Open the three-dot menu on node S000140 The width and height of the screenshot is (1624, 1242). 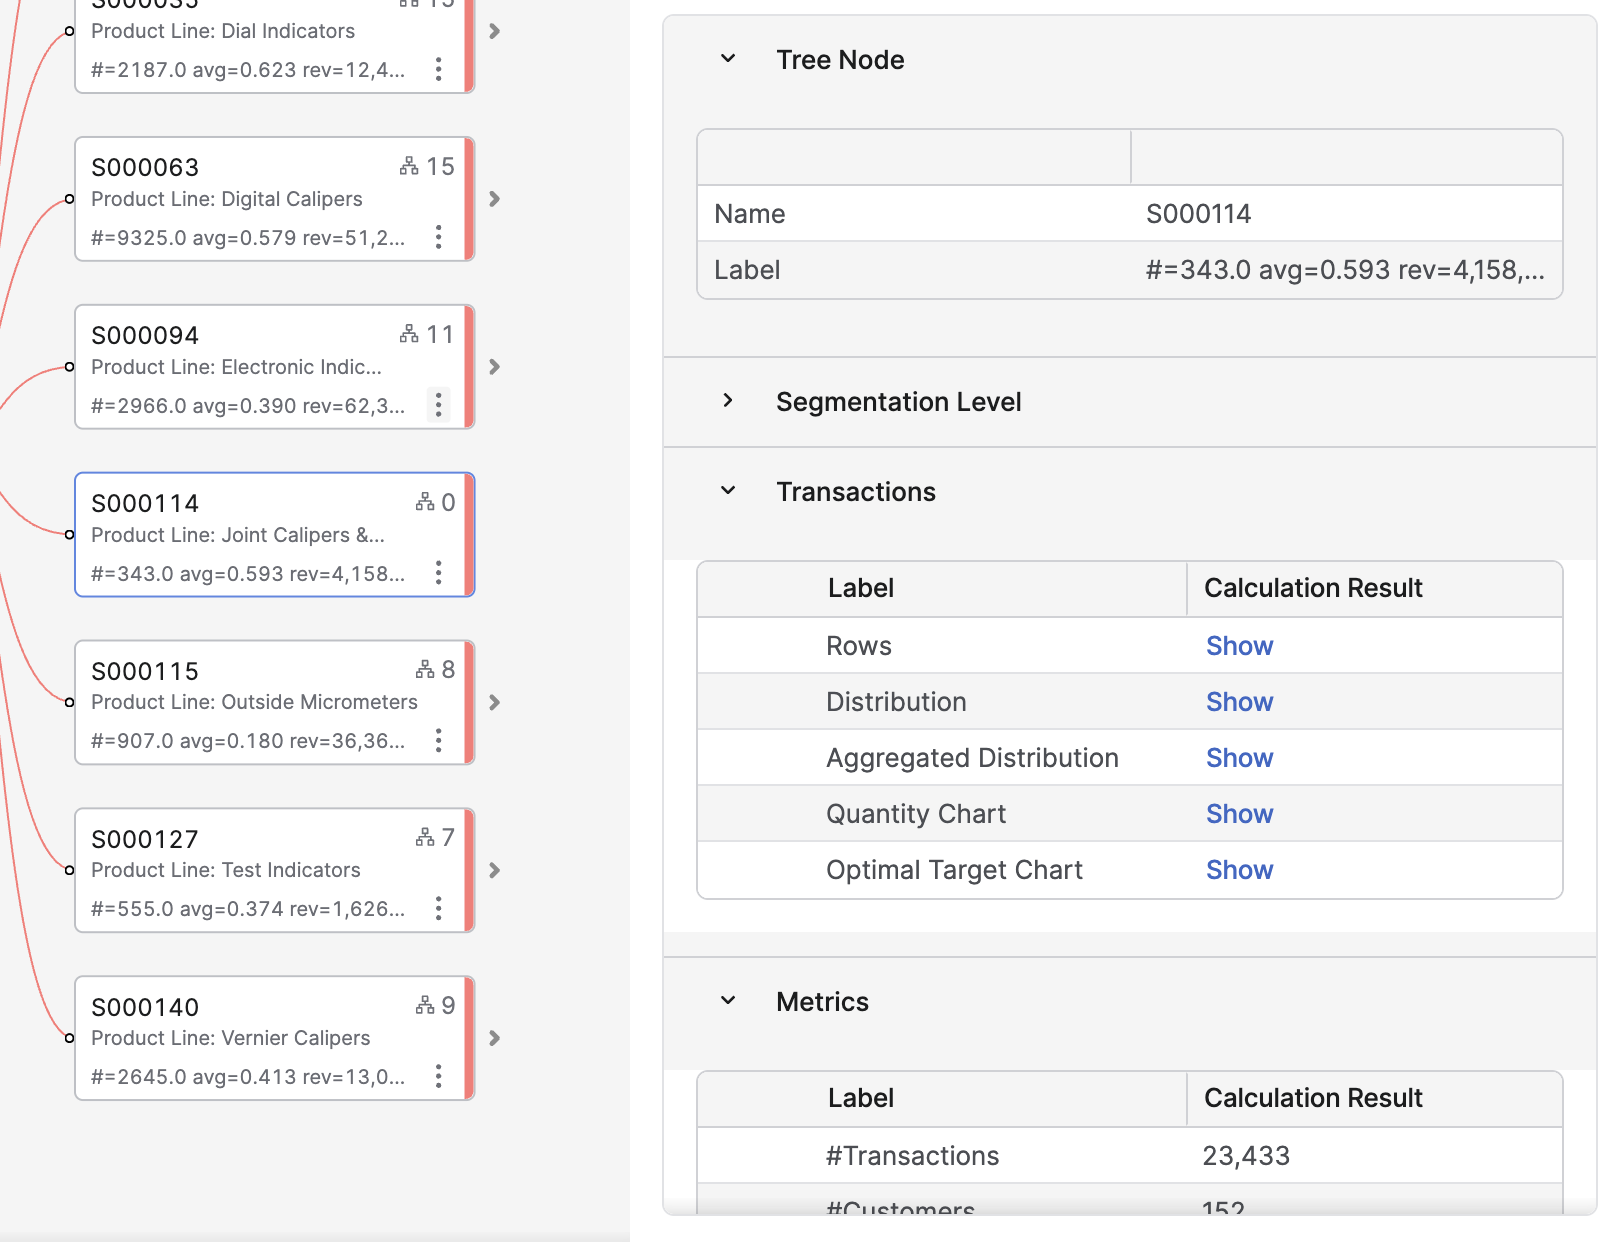438,1077
